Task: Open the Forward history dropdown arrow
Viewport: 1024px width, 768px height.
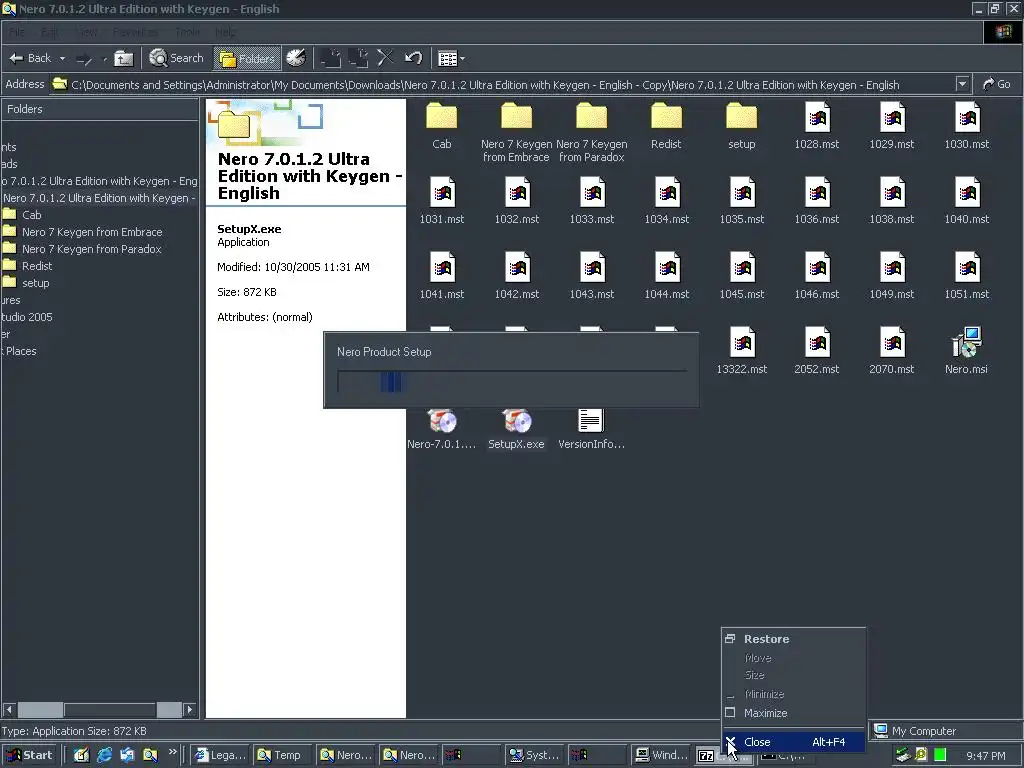Action: point(104,59)
